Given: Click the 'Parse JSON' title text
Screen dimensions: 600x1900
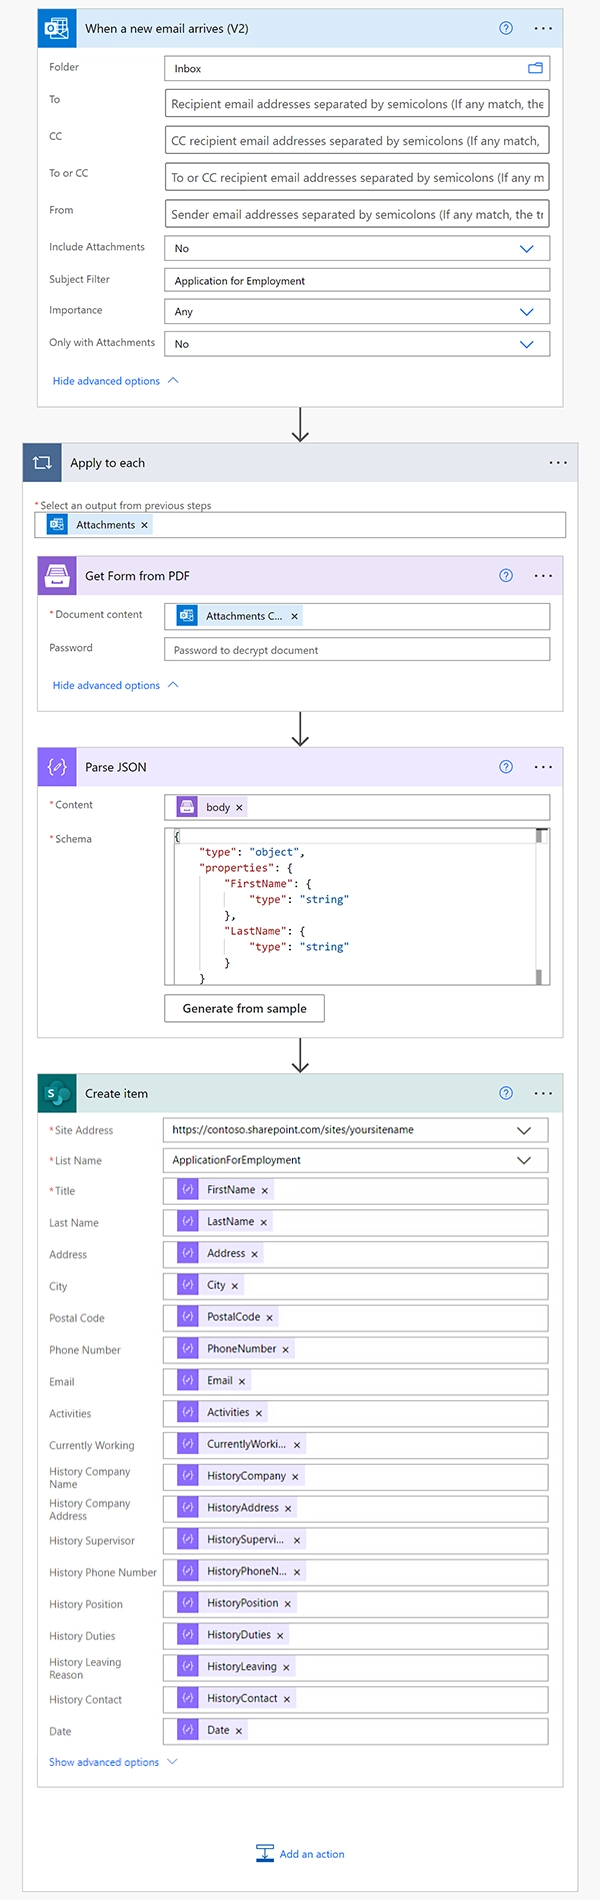Looking at the screenshot, I should [116, 767].
